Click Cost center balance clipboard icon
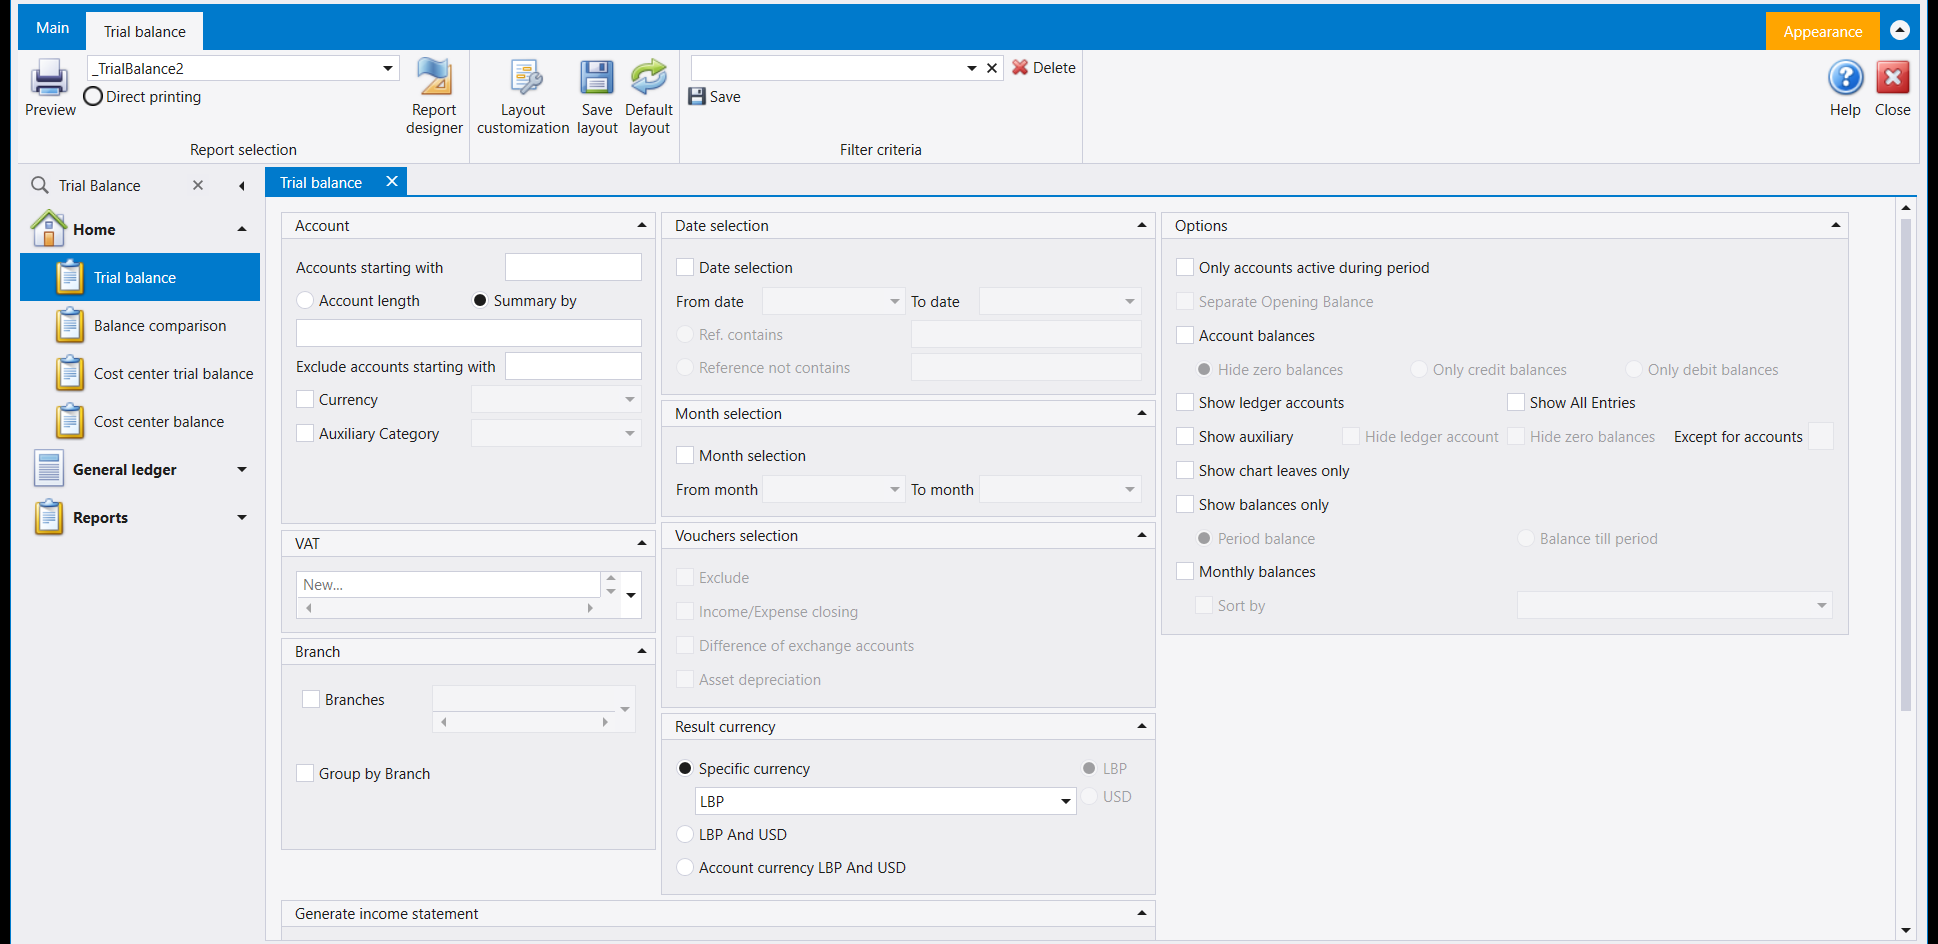Screen dimensions: 1938x944 (x=70, y=421)
